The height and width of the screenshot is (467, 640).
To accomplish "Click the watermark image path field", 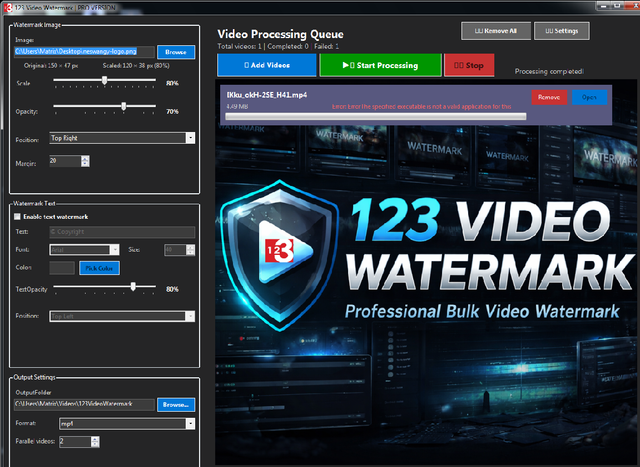I will [84, 51].
